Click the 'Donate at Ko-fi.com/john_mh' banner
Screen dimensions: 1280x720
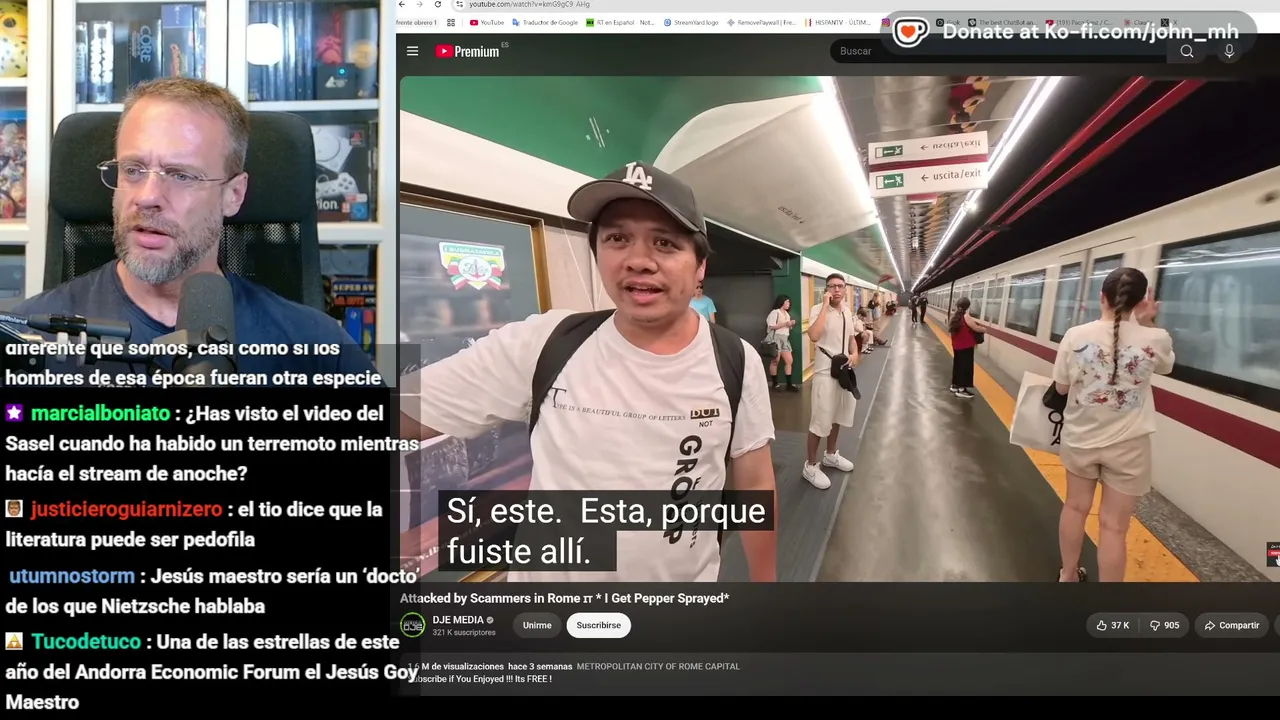(1067, 32)
